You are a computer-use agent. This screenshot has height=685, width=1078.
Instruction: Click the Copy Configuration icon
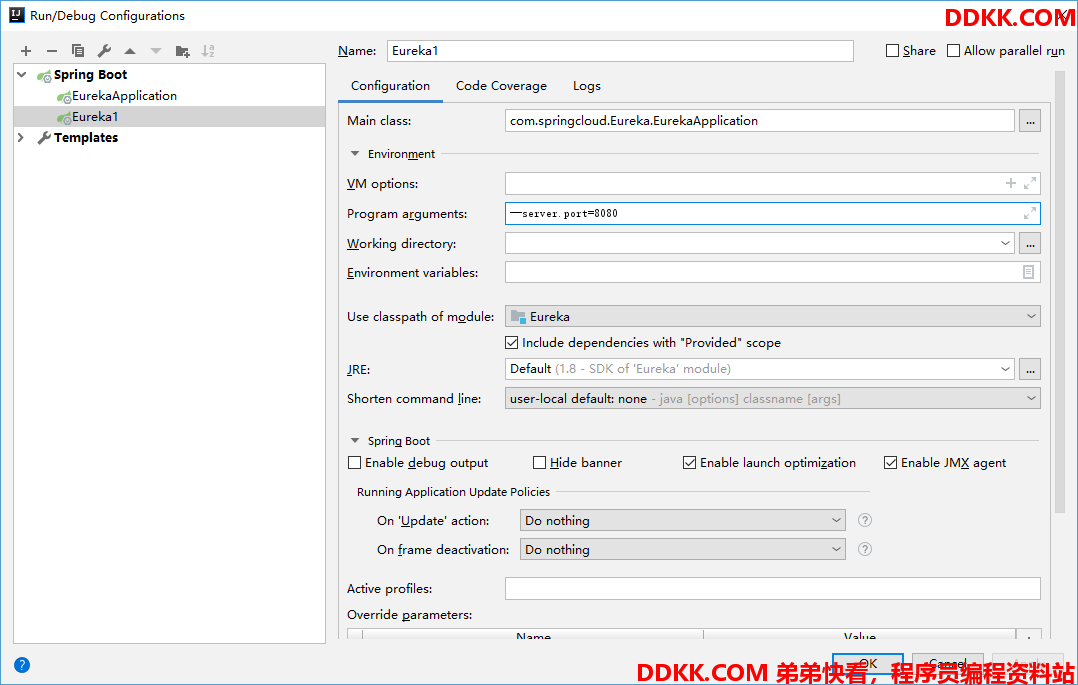(x=78, y=51)
